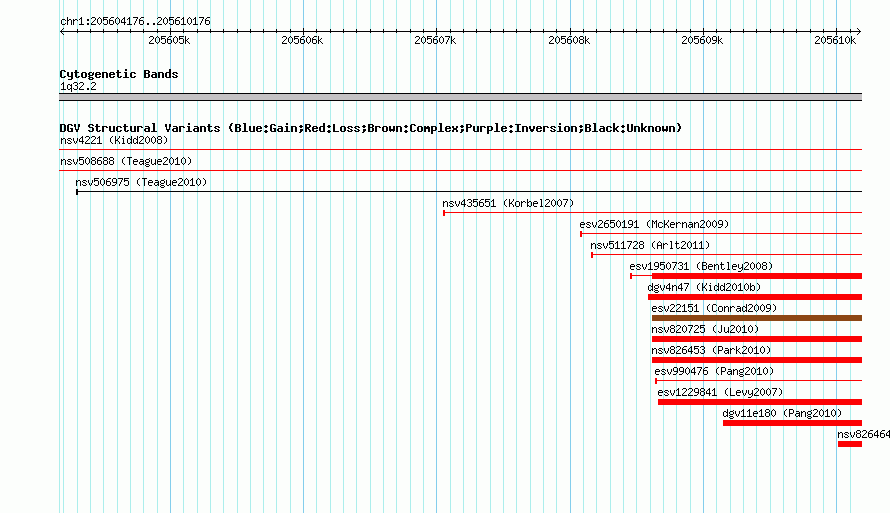This screenshot has height=513, width=890.
Task: Click the black nsv506975 unknown variant line
Action: click(469, 192)
